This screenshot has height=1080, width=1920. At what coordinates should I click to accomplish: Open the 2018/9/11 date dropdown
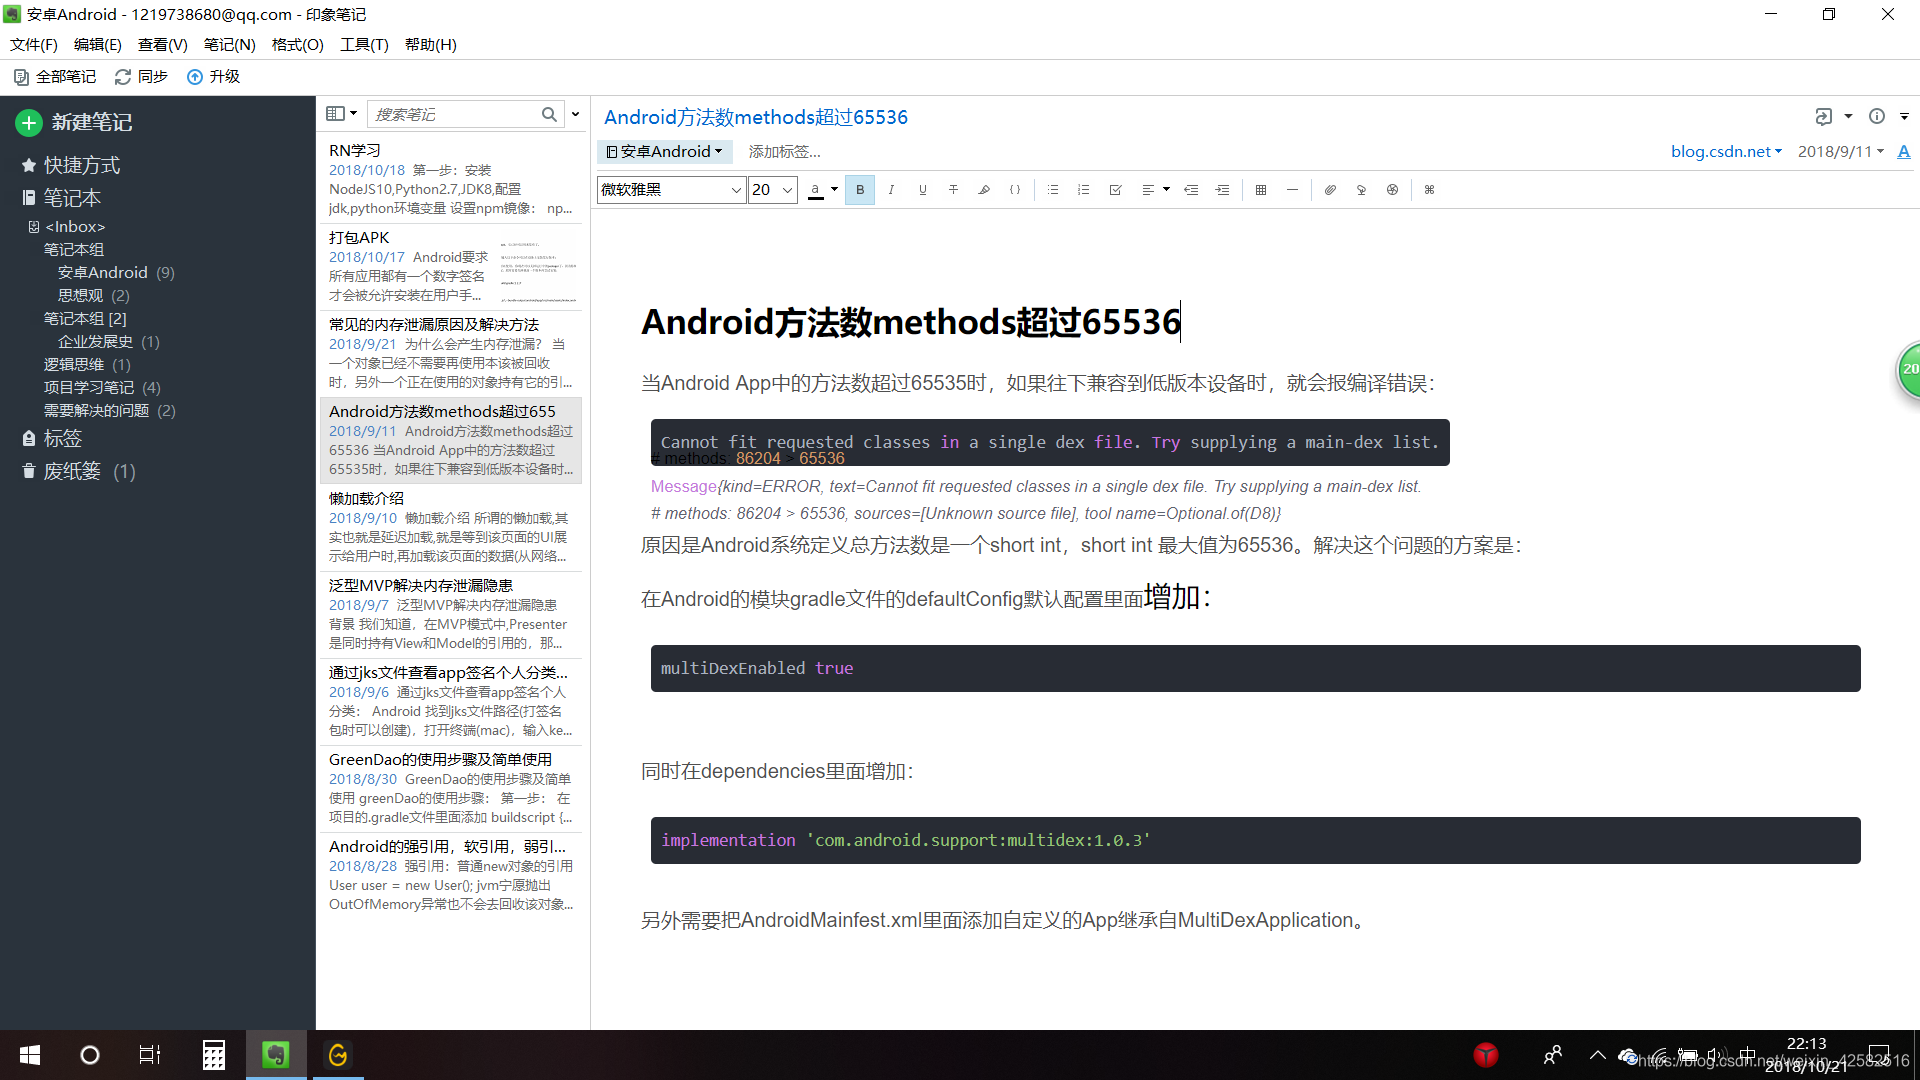coord(1840,152)
